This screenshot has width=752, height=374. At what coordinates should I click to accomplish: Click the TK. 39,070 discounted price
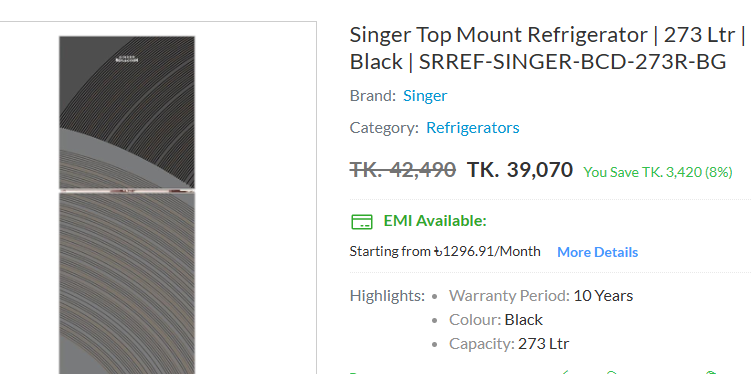(520, 170)
